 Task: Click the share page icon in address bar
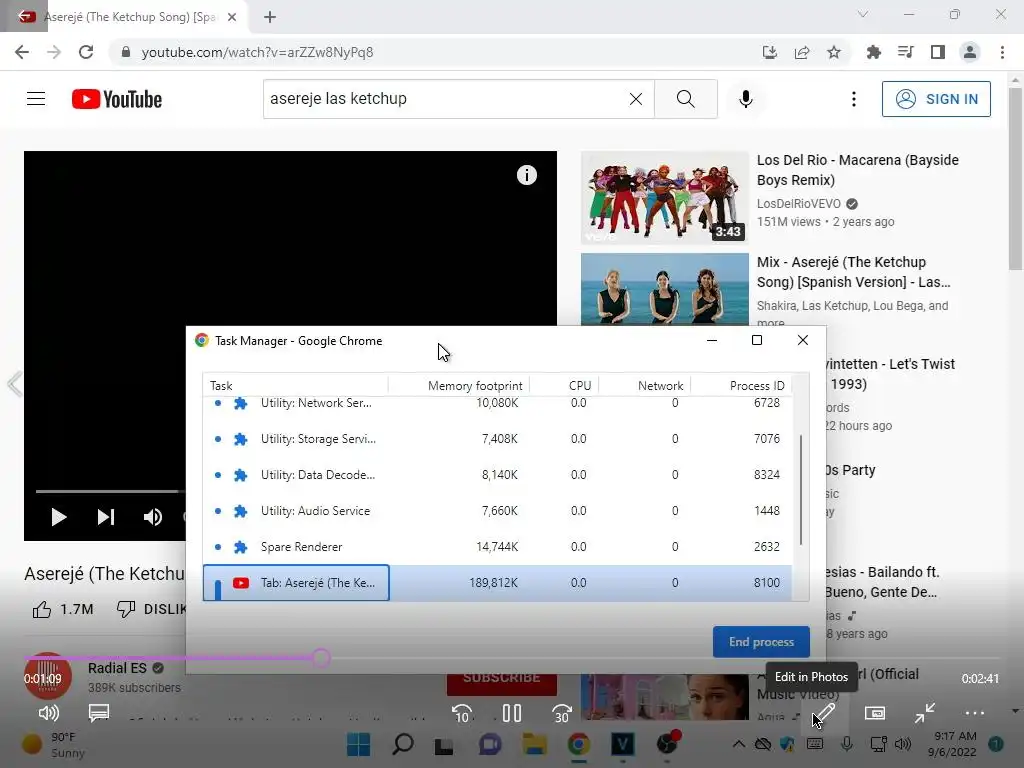pyautogui.click(x=802, y=52)
